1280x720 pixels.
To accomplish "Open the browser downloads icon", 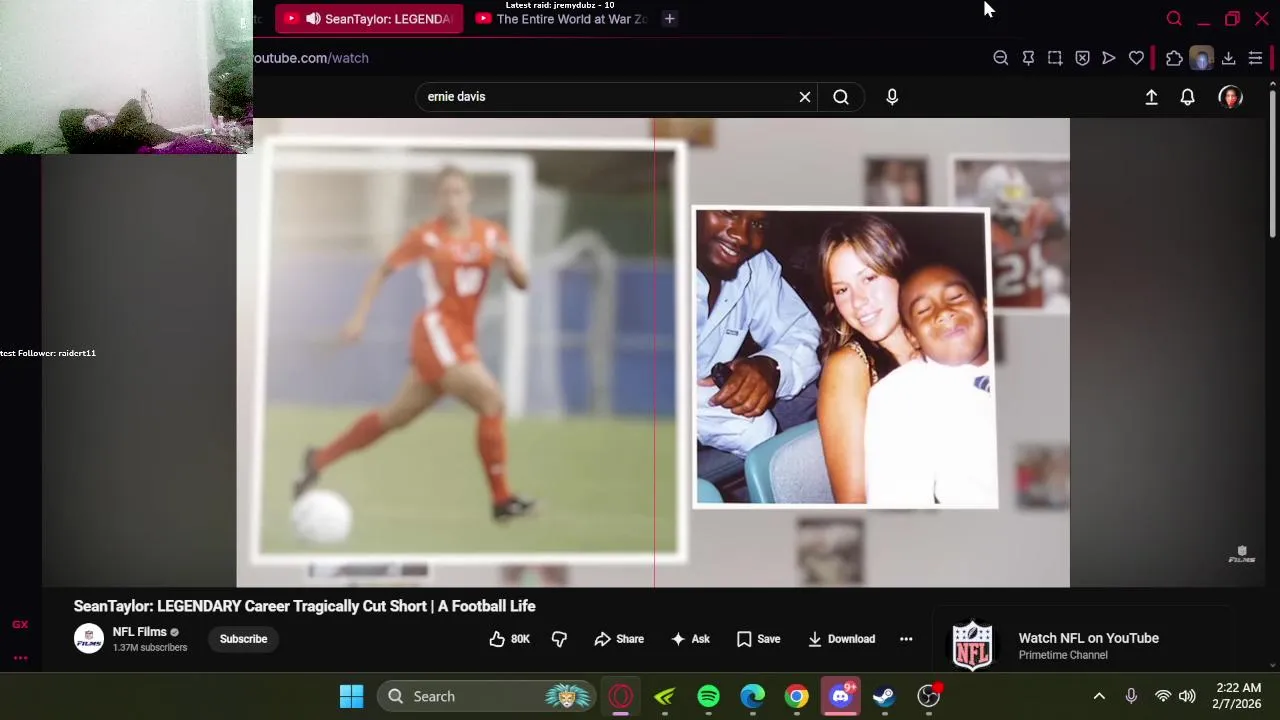I will (1228, 58).
